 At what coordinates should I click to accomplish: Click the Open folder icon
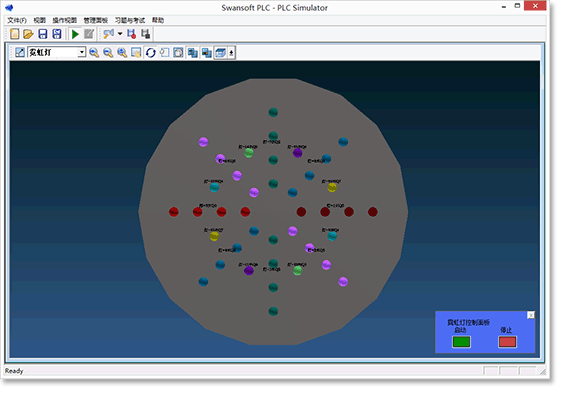tap(28, 34)
